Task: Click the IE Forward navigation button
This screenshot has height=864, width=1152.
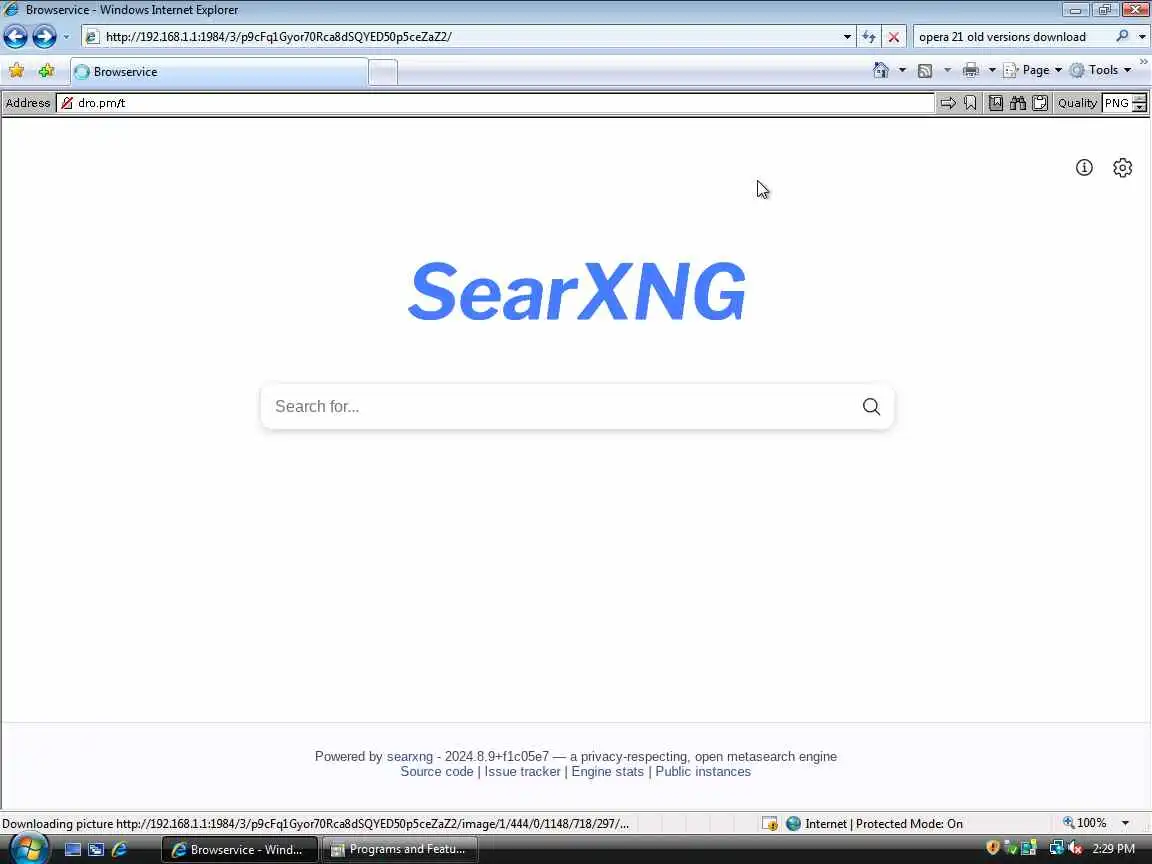Action: (44, 36)
